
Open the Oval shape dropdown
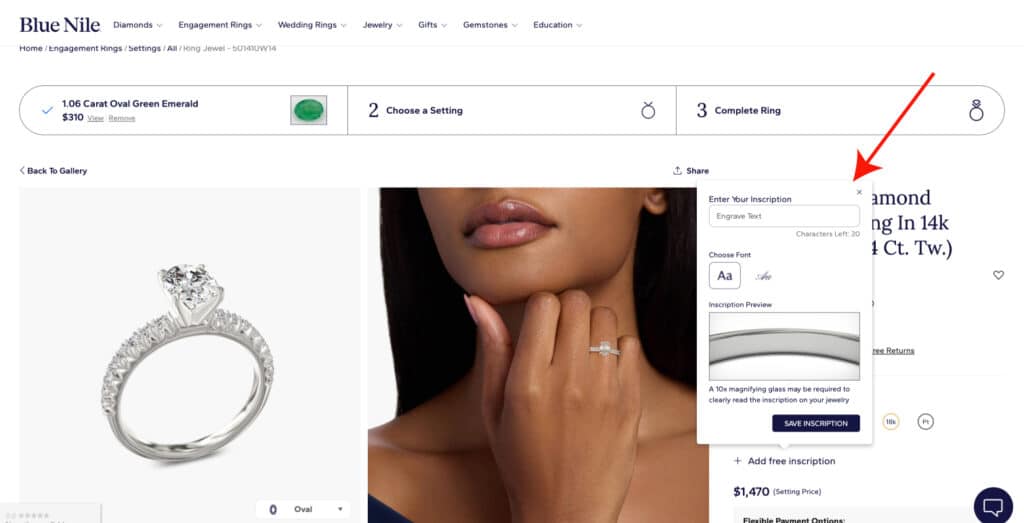coord(304,509)
